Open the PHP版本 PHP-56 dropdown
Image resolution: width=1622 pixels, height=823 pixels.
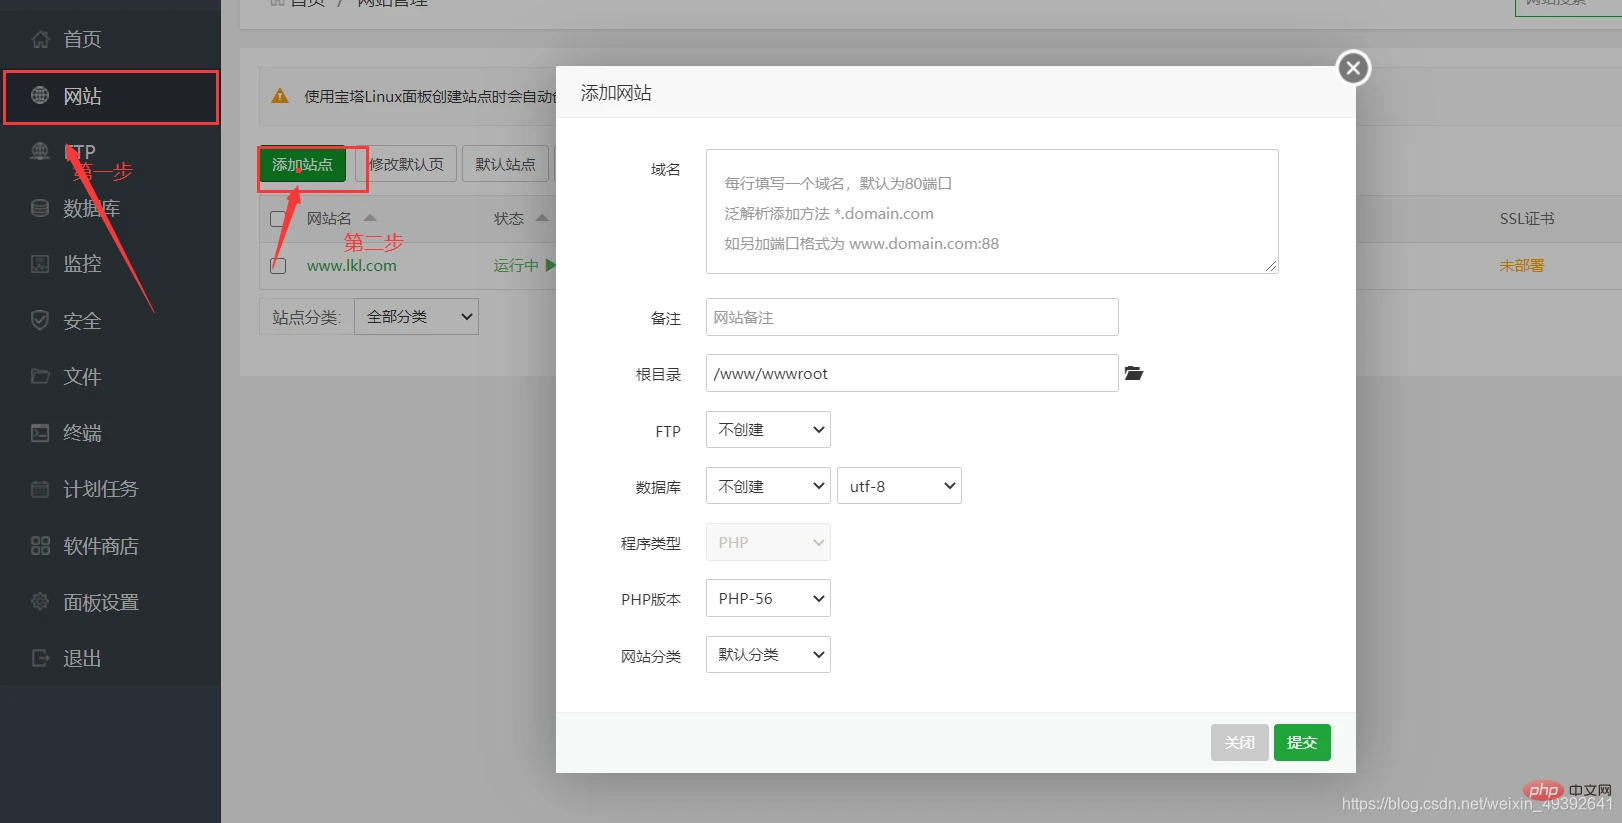[x=768, y=598]
